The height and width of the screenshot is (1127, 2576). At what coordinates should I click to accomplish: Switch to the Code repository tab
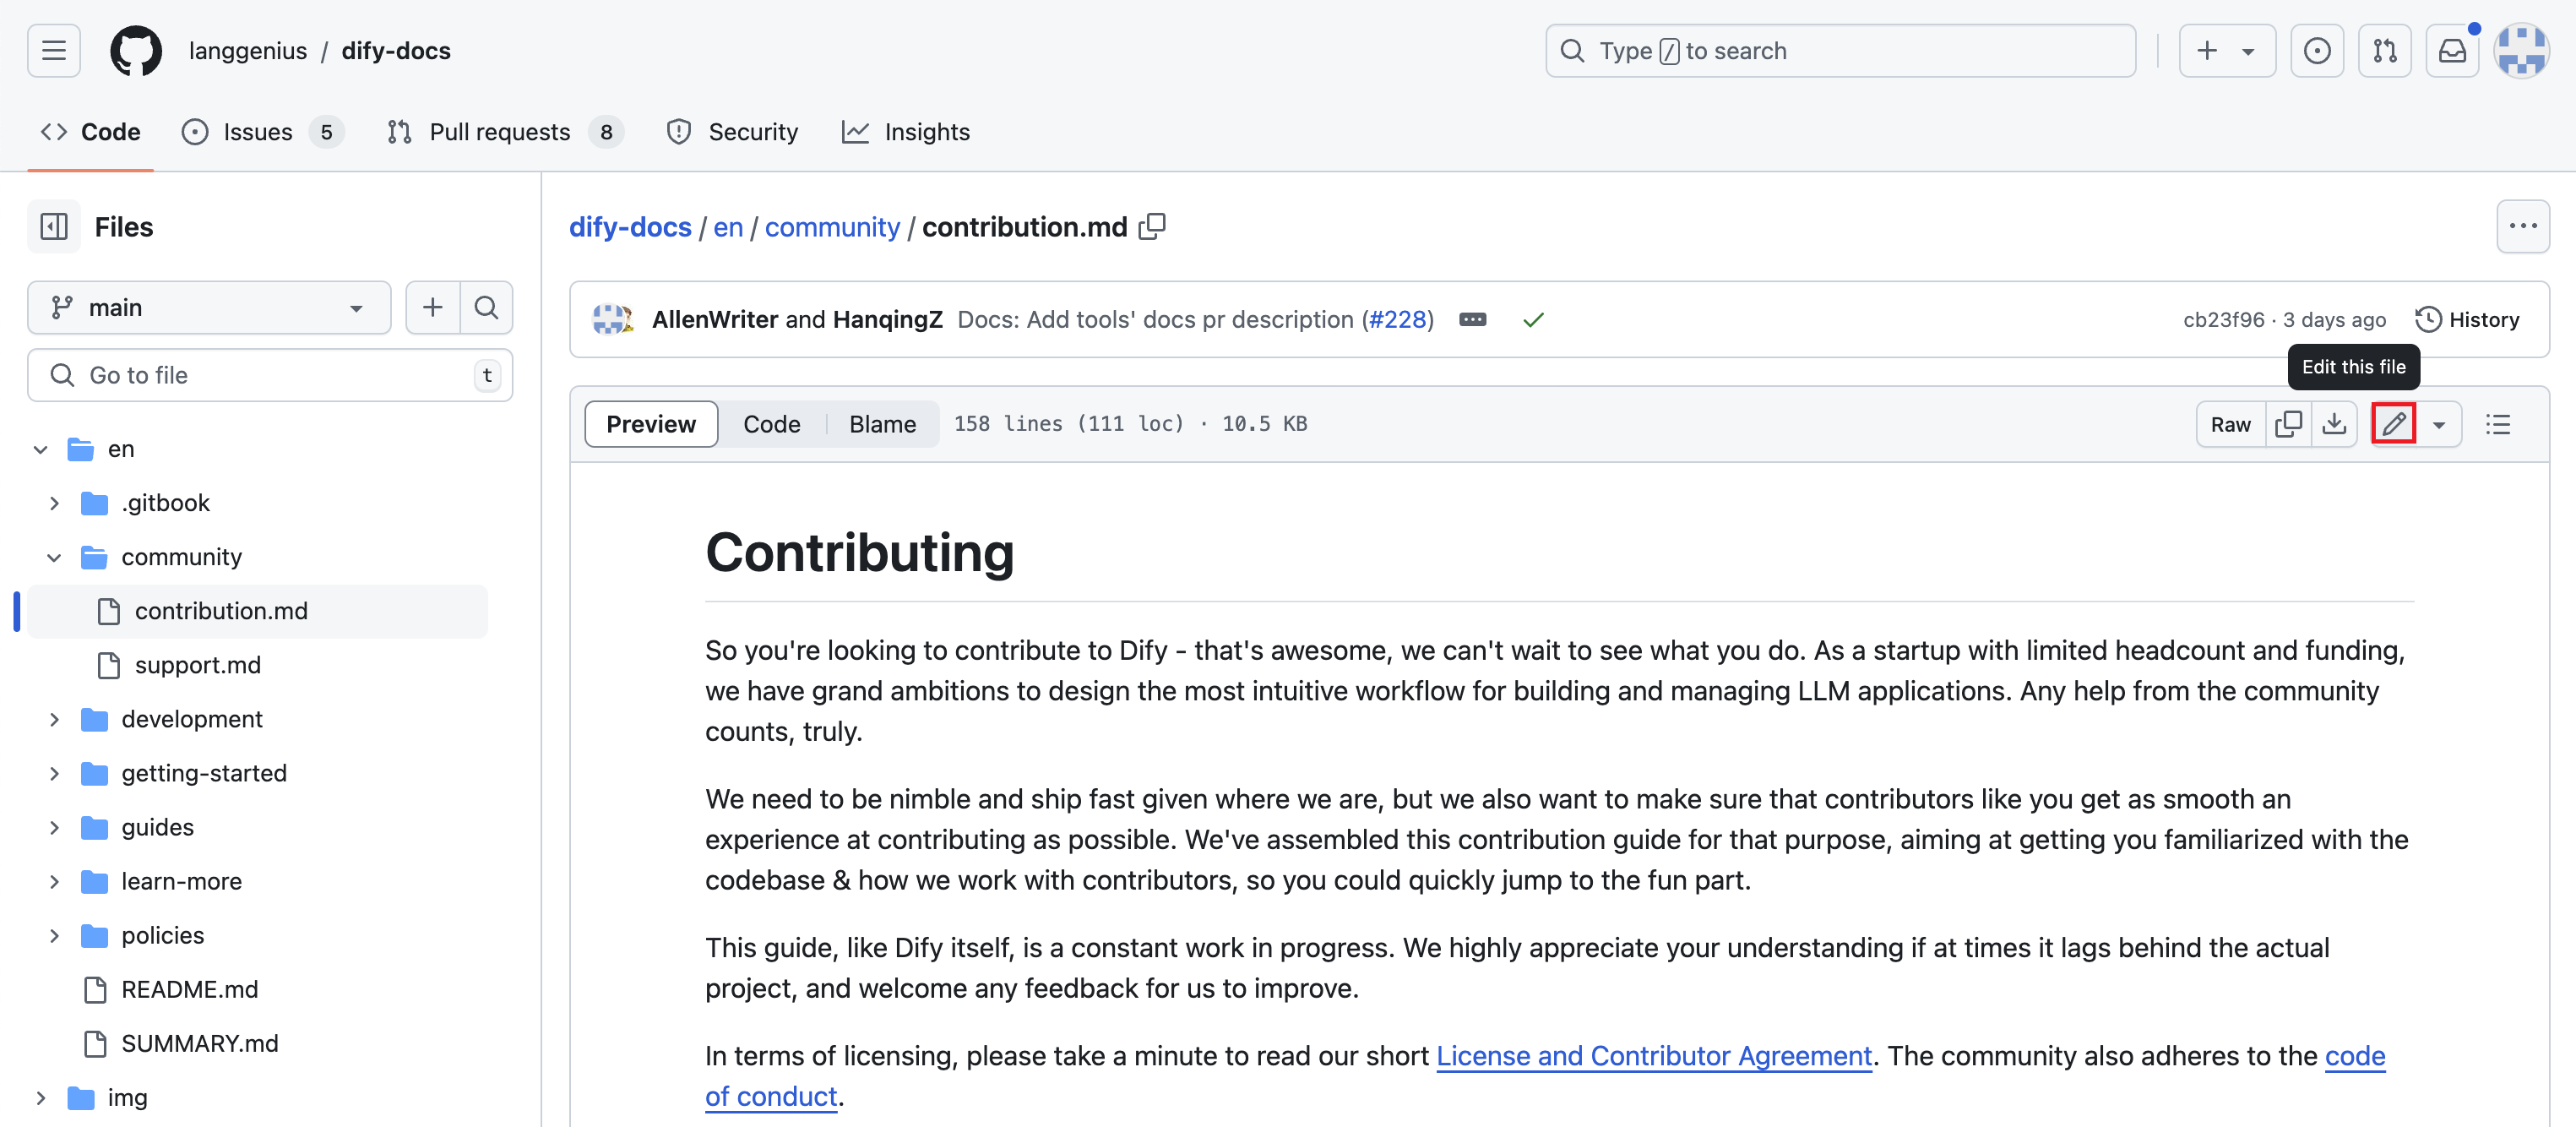pyautogui.click(x=90, y=132)
